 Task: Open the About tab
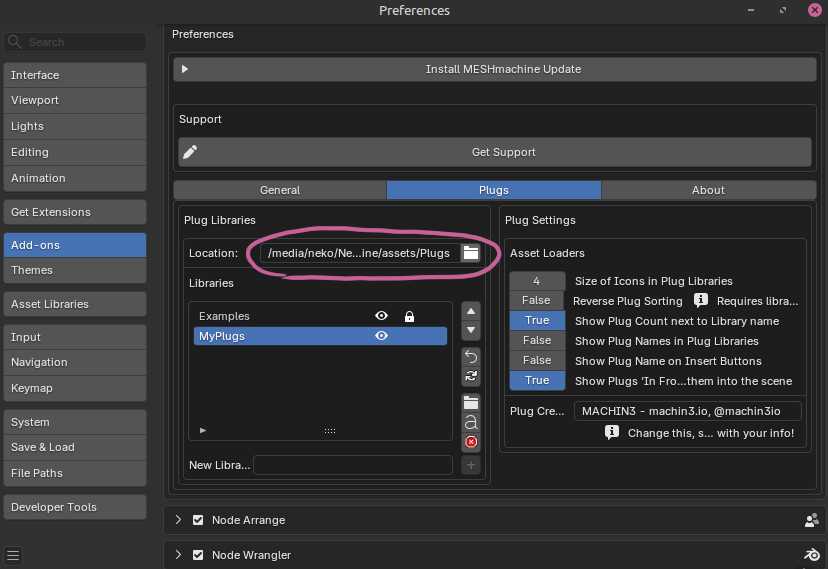point(709,190)
